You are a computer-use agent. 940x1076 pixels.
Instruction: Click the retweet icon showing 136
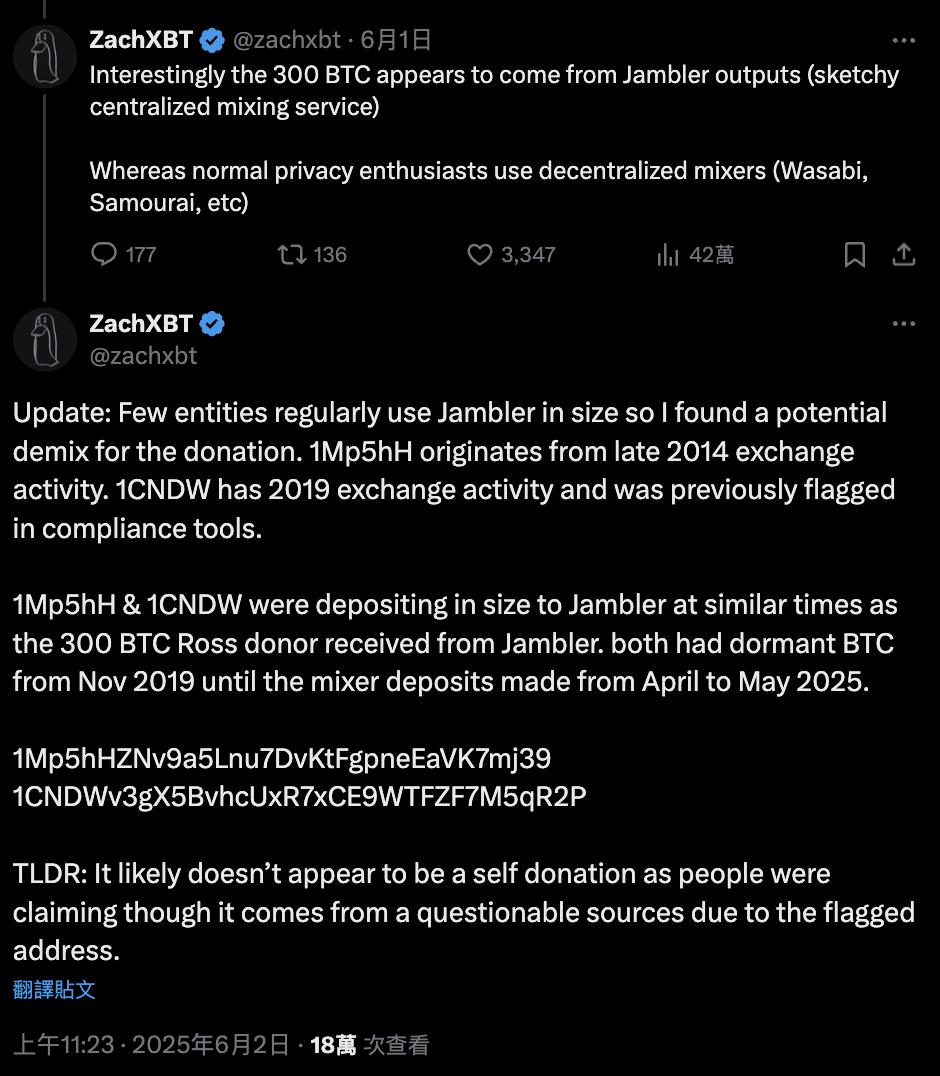coord(291,255)
